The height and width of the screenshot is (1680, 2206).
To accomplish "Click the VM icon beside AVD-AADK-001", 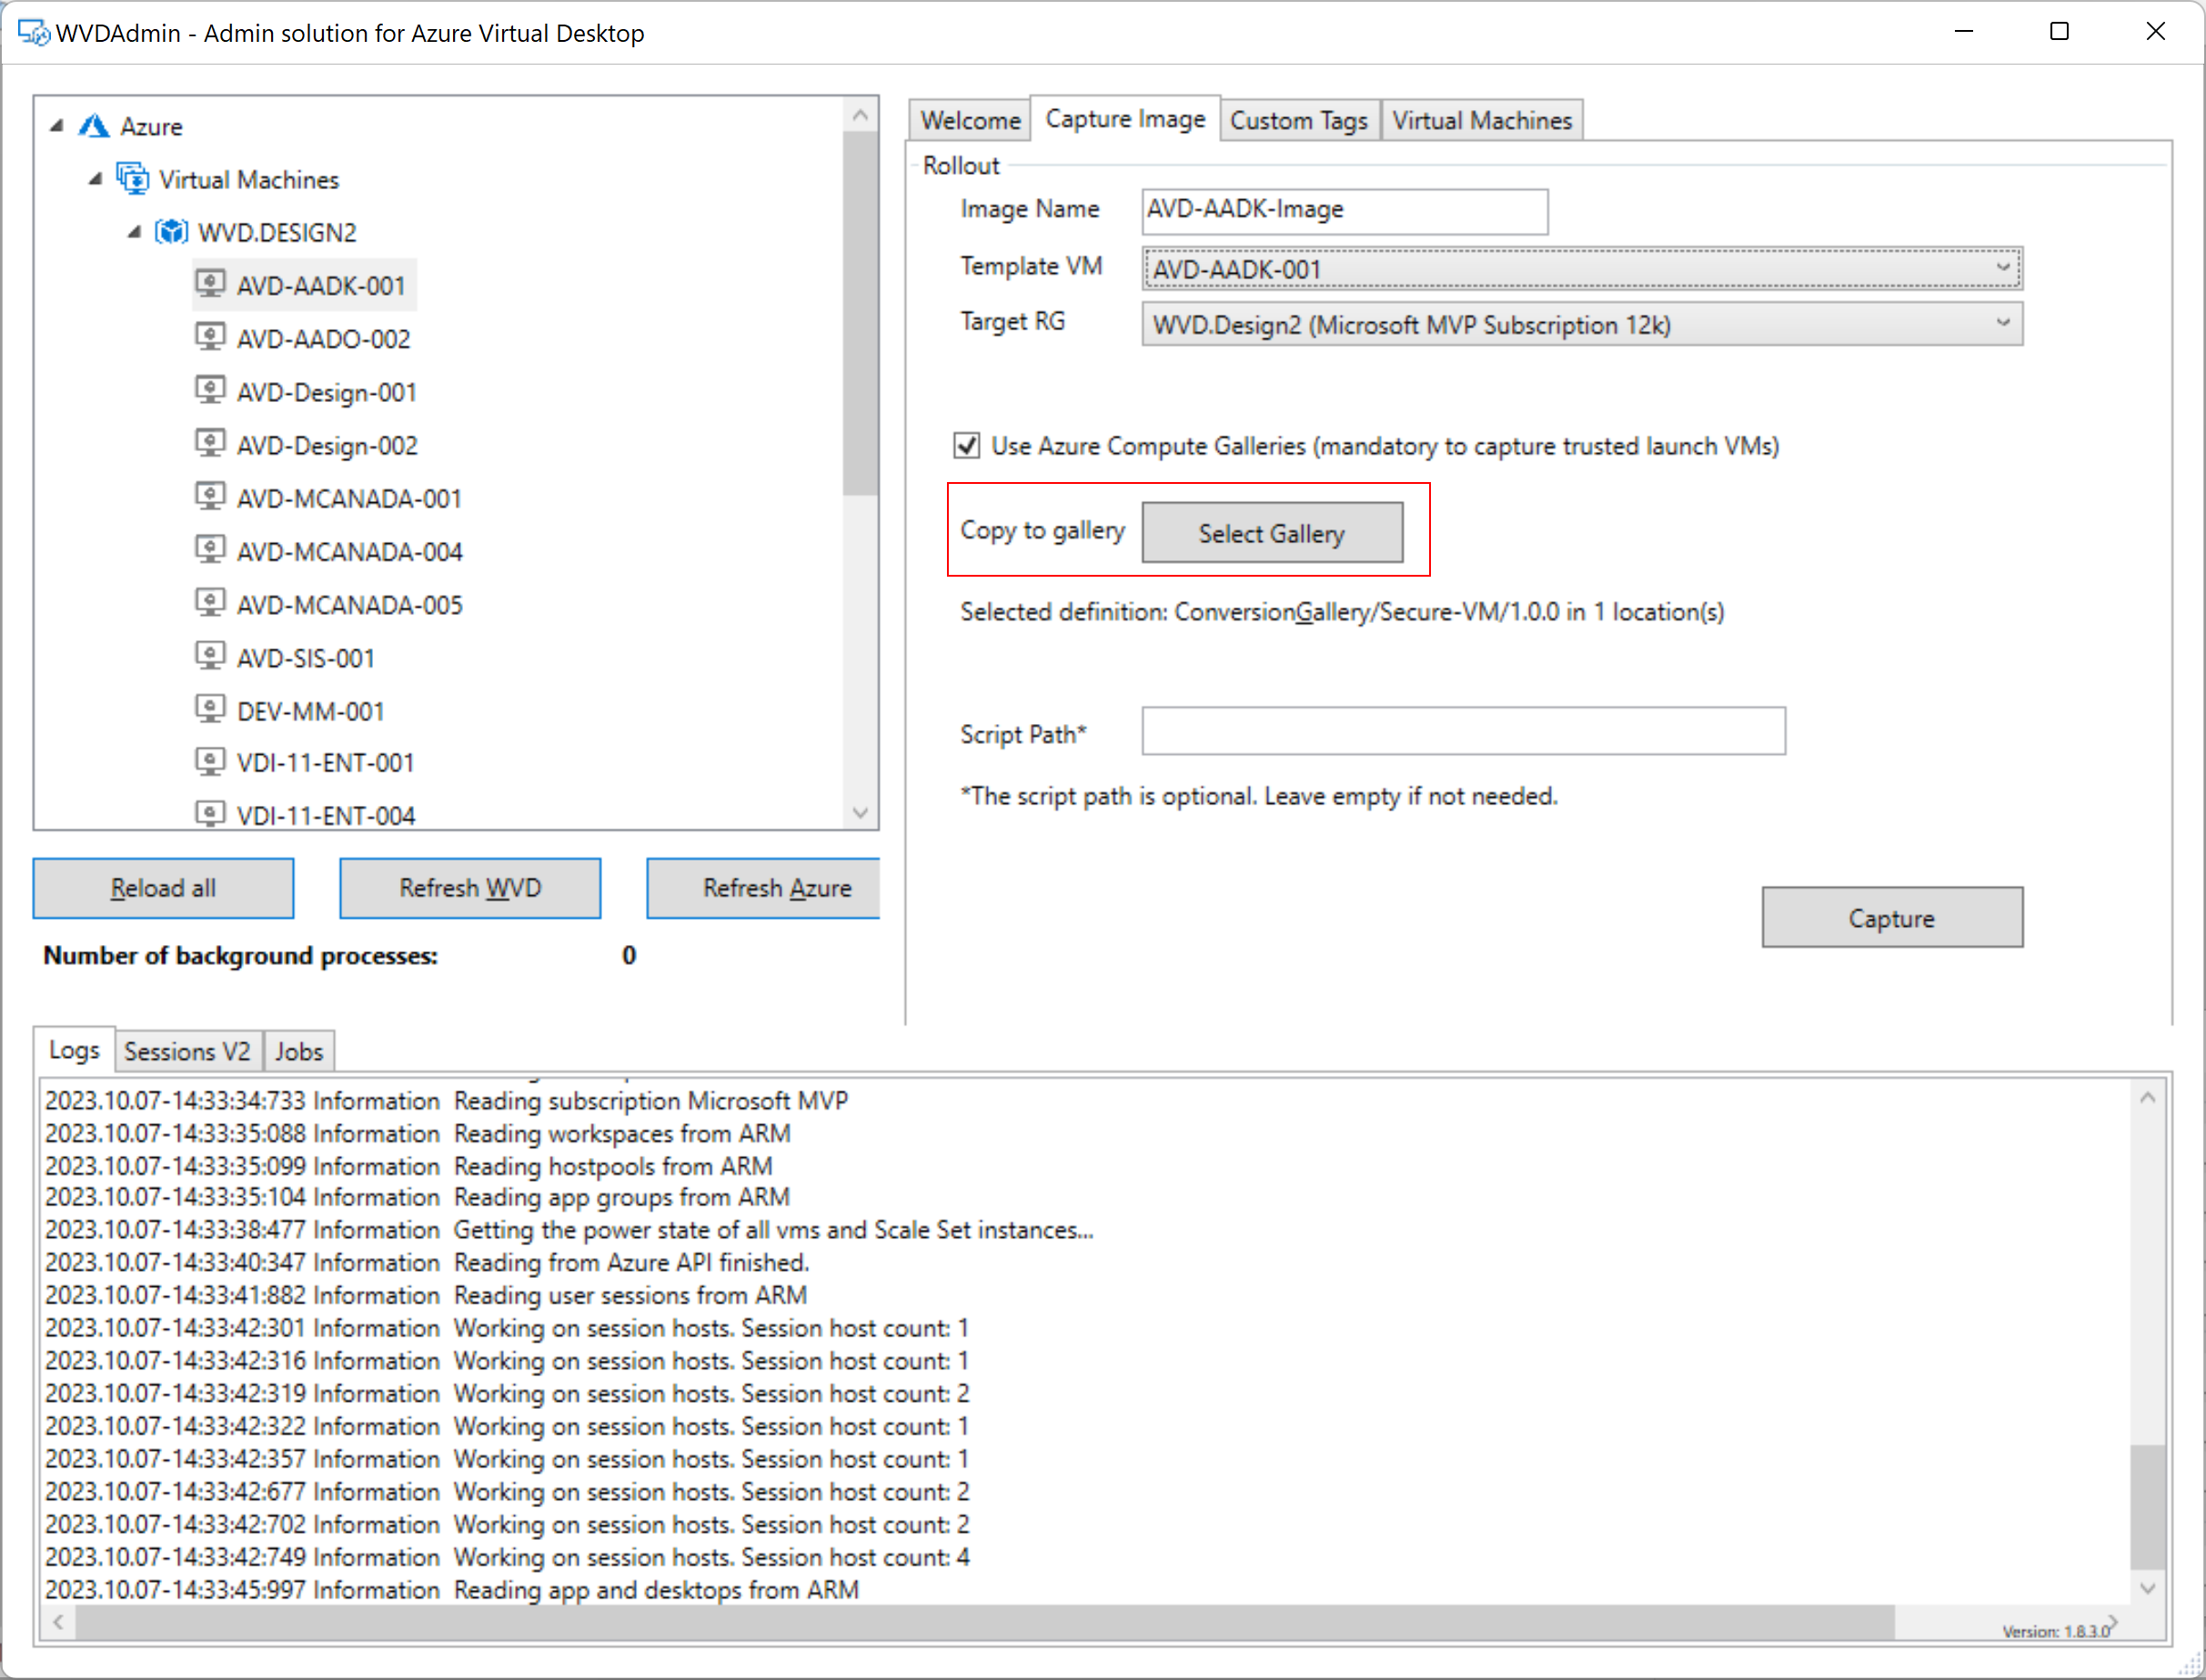I will coord(210,284).
